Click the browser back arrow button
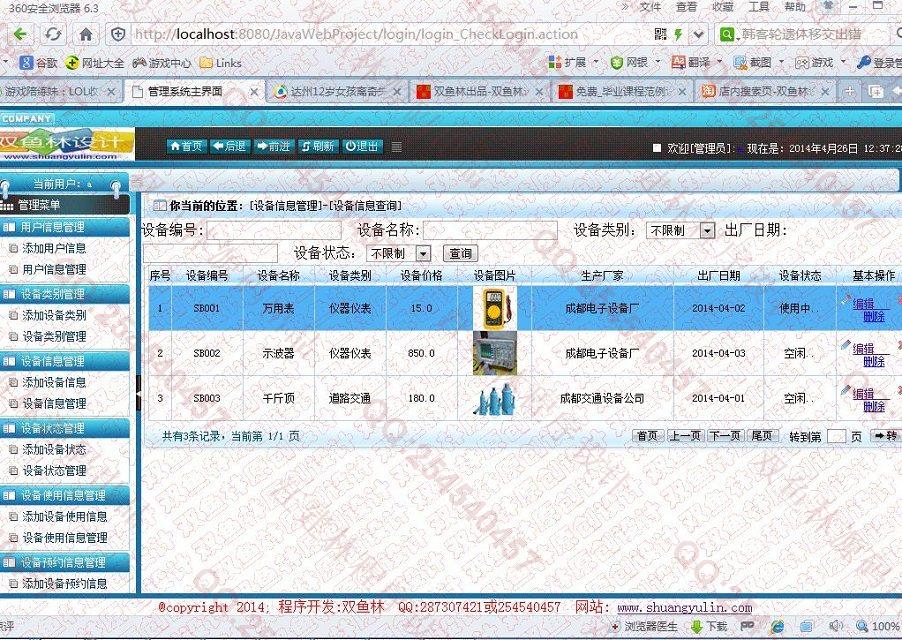Screen dimensions: 902x640 click(x=19, y=34)
